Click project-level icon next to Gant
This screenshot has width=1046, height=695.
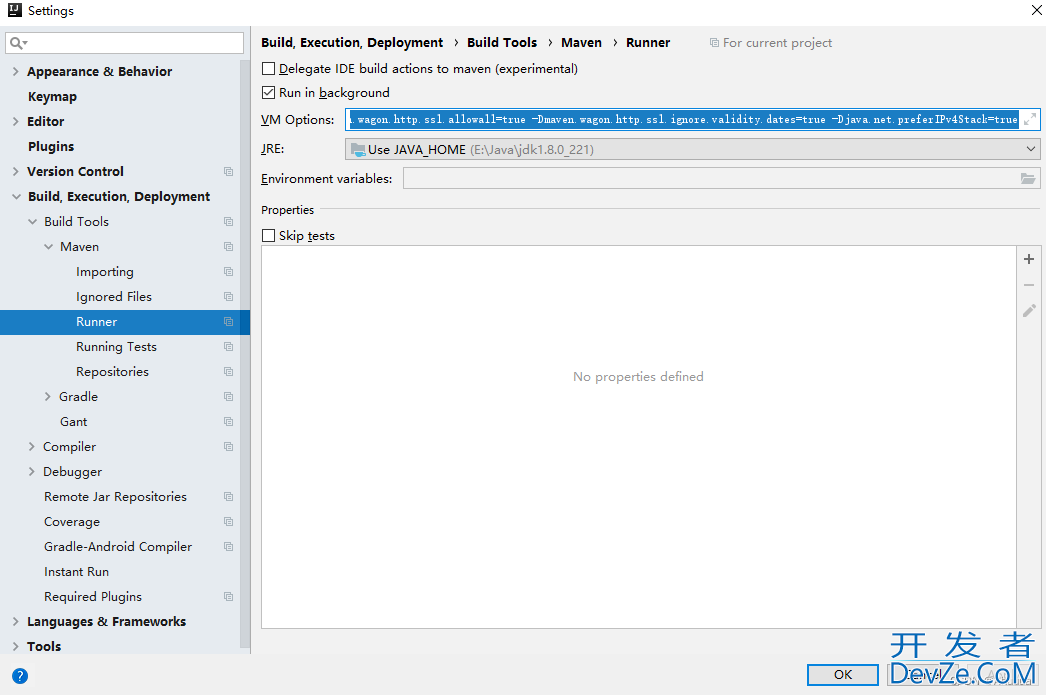(229, 422)
